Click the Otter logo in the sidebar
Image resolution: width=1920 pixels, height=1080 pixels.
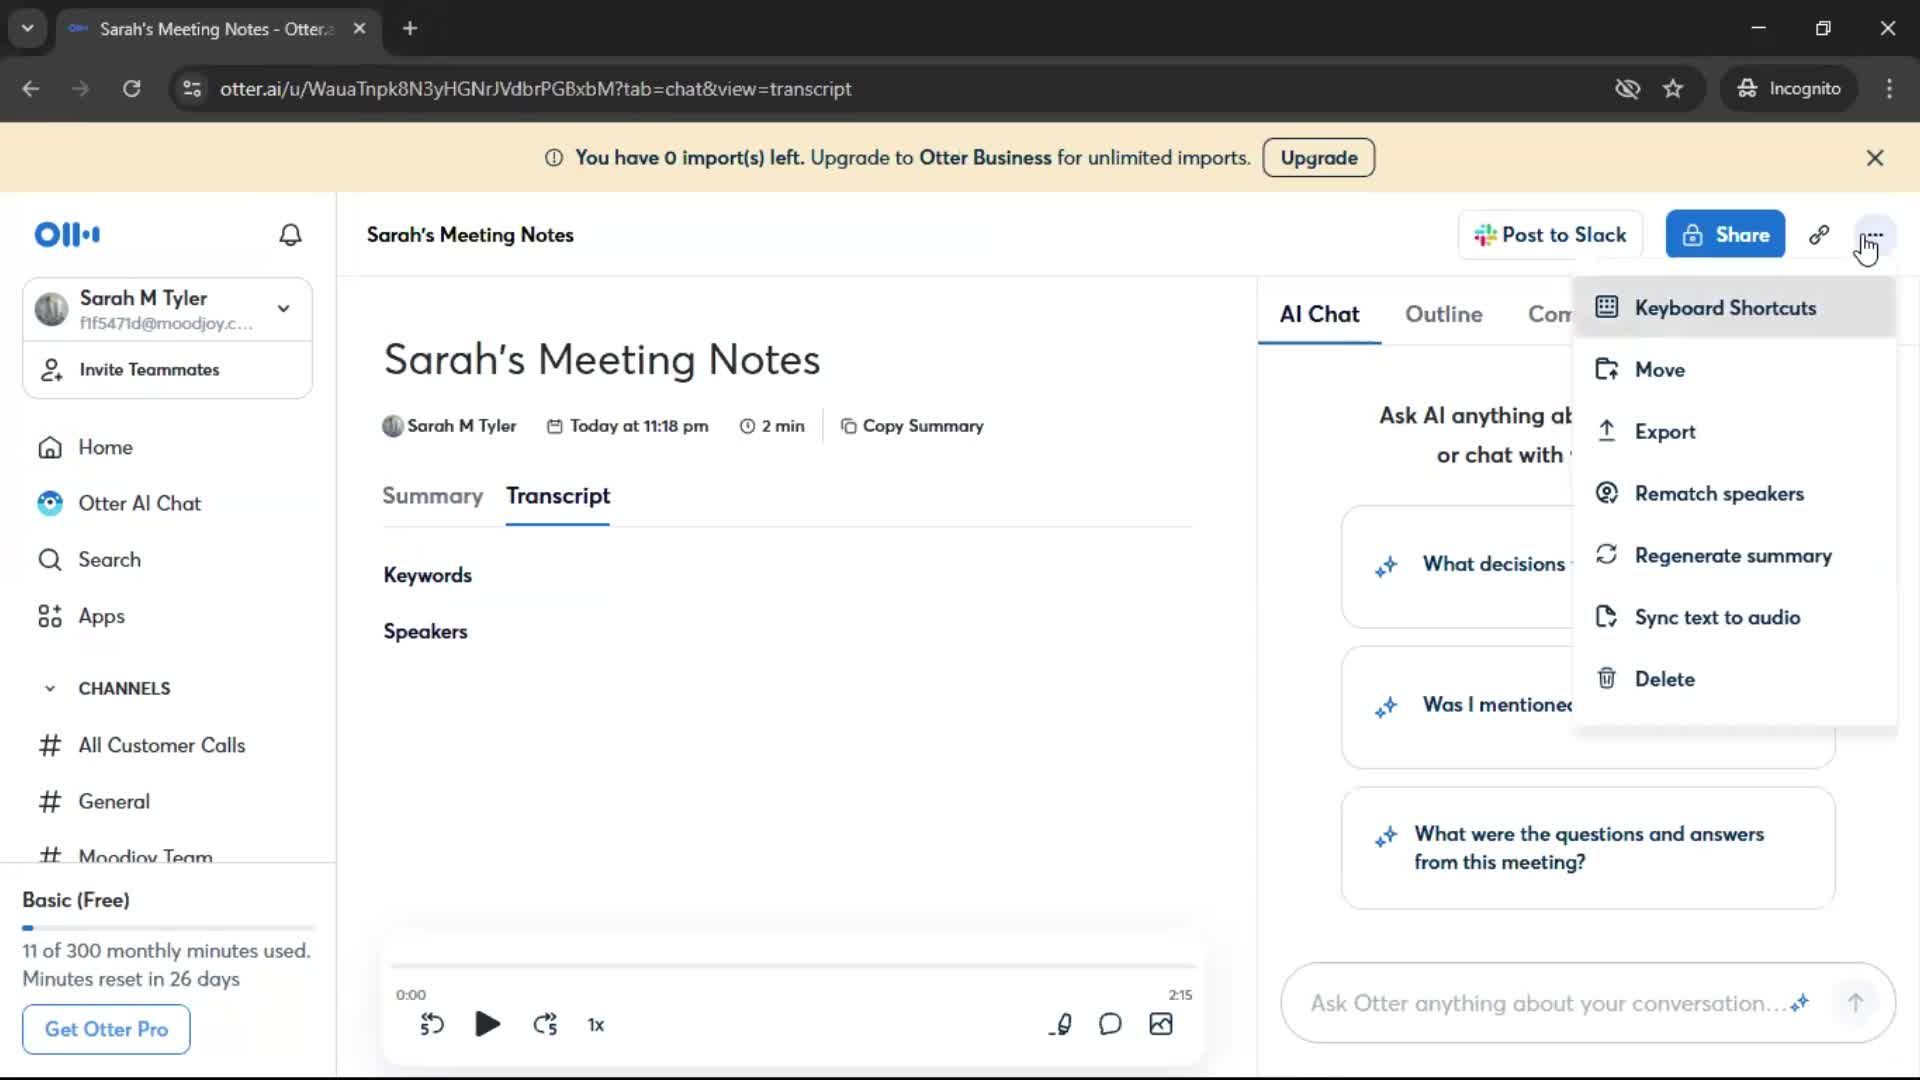coord(67,235)
